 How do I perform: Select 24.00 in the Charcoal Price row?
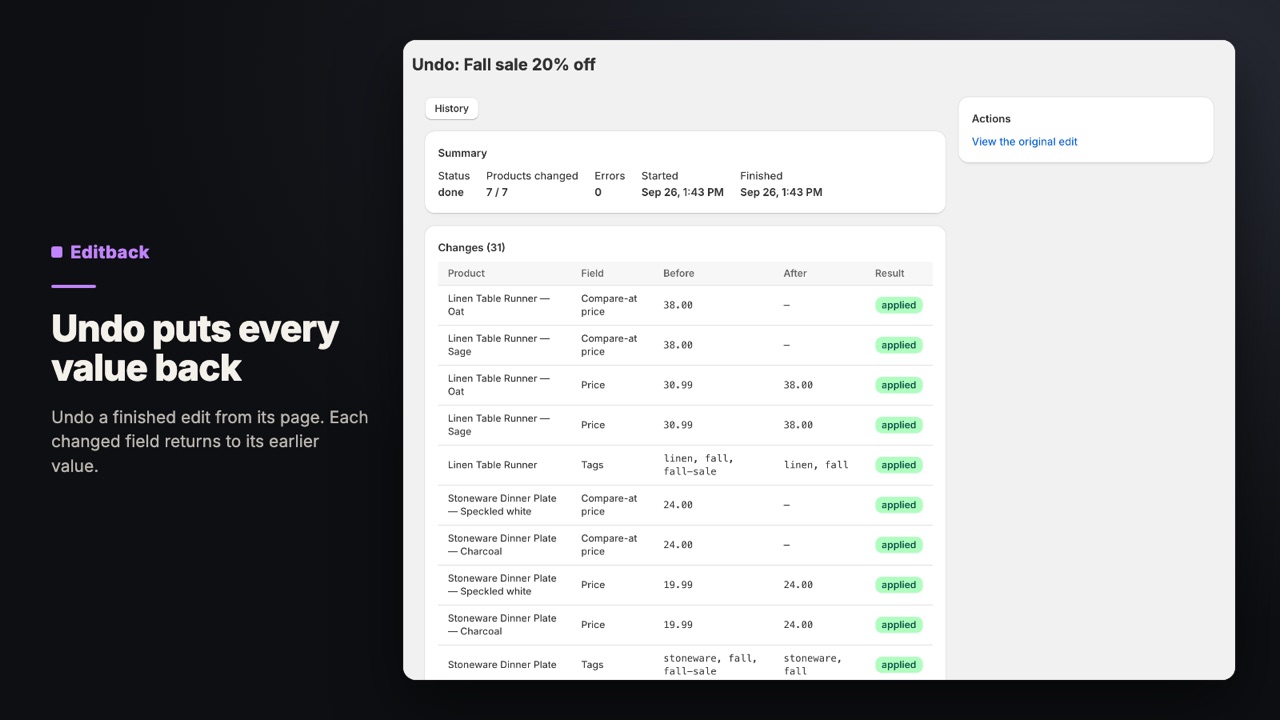[798, 625]
